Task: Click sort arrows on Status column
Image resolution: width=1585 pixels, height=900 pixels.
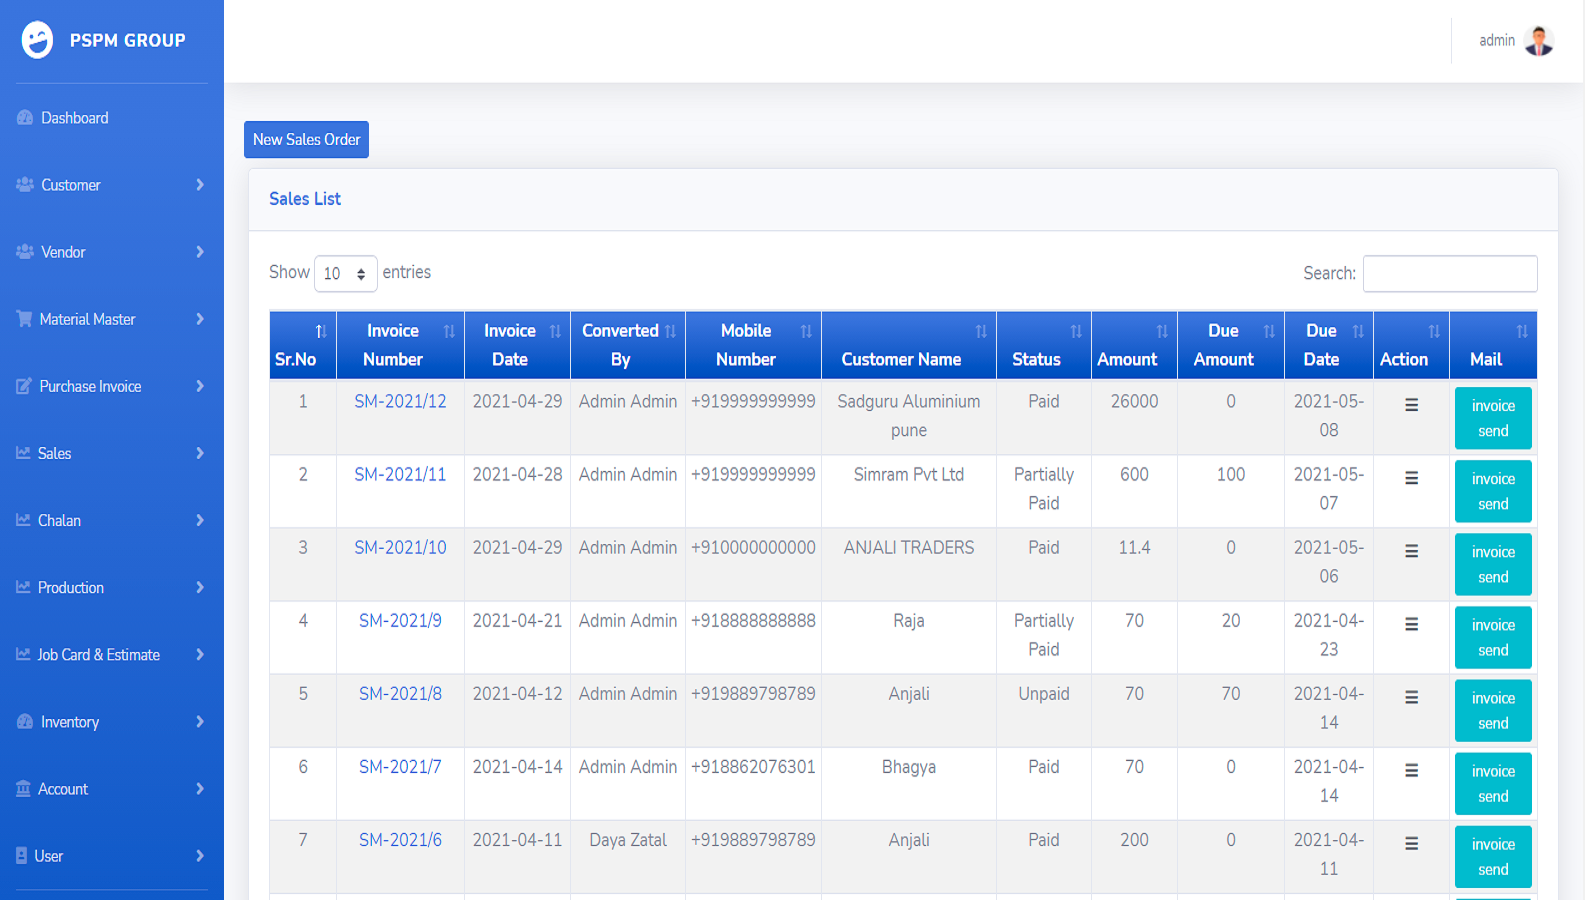Action: point(1075,332)
